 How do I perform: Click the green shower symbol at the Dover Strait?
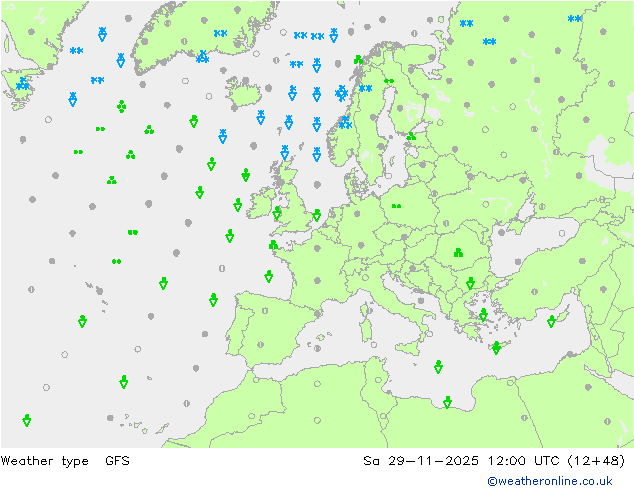pos(317,215)
